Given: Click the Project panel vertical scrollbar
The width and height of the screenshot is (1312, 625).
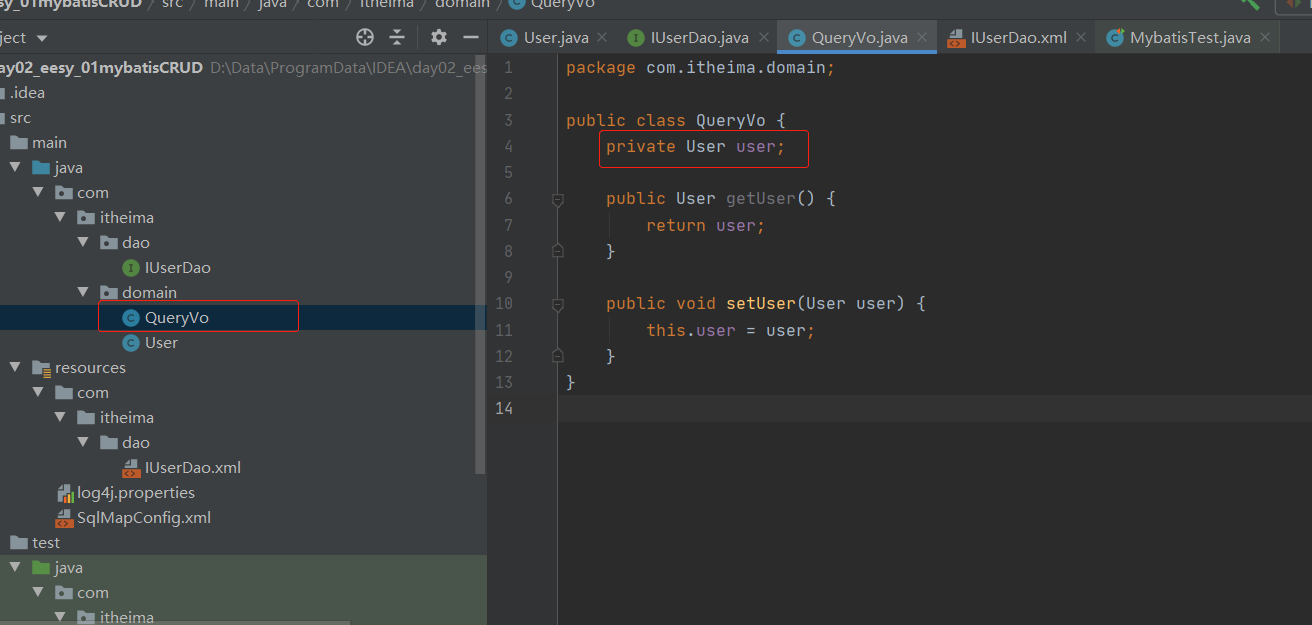Looking at the screenshot, I should tap(481, 265).
